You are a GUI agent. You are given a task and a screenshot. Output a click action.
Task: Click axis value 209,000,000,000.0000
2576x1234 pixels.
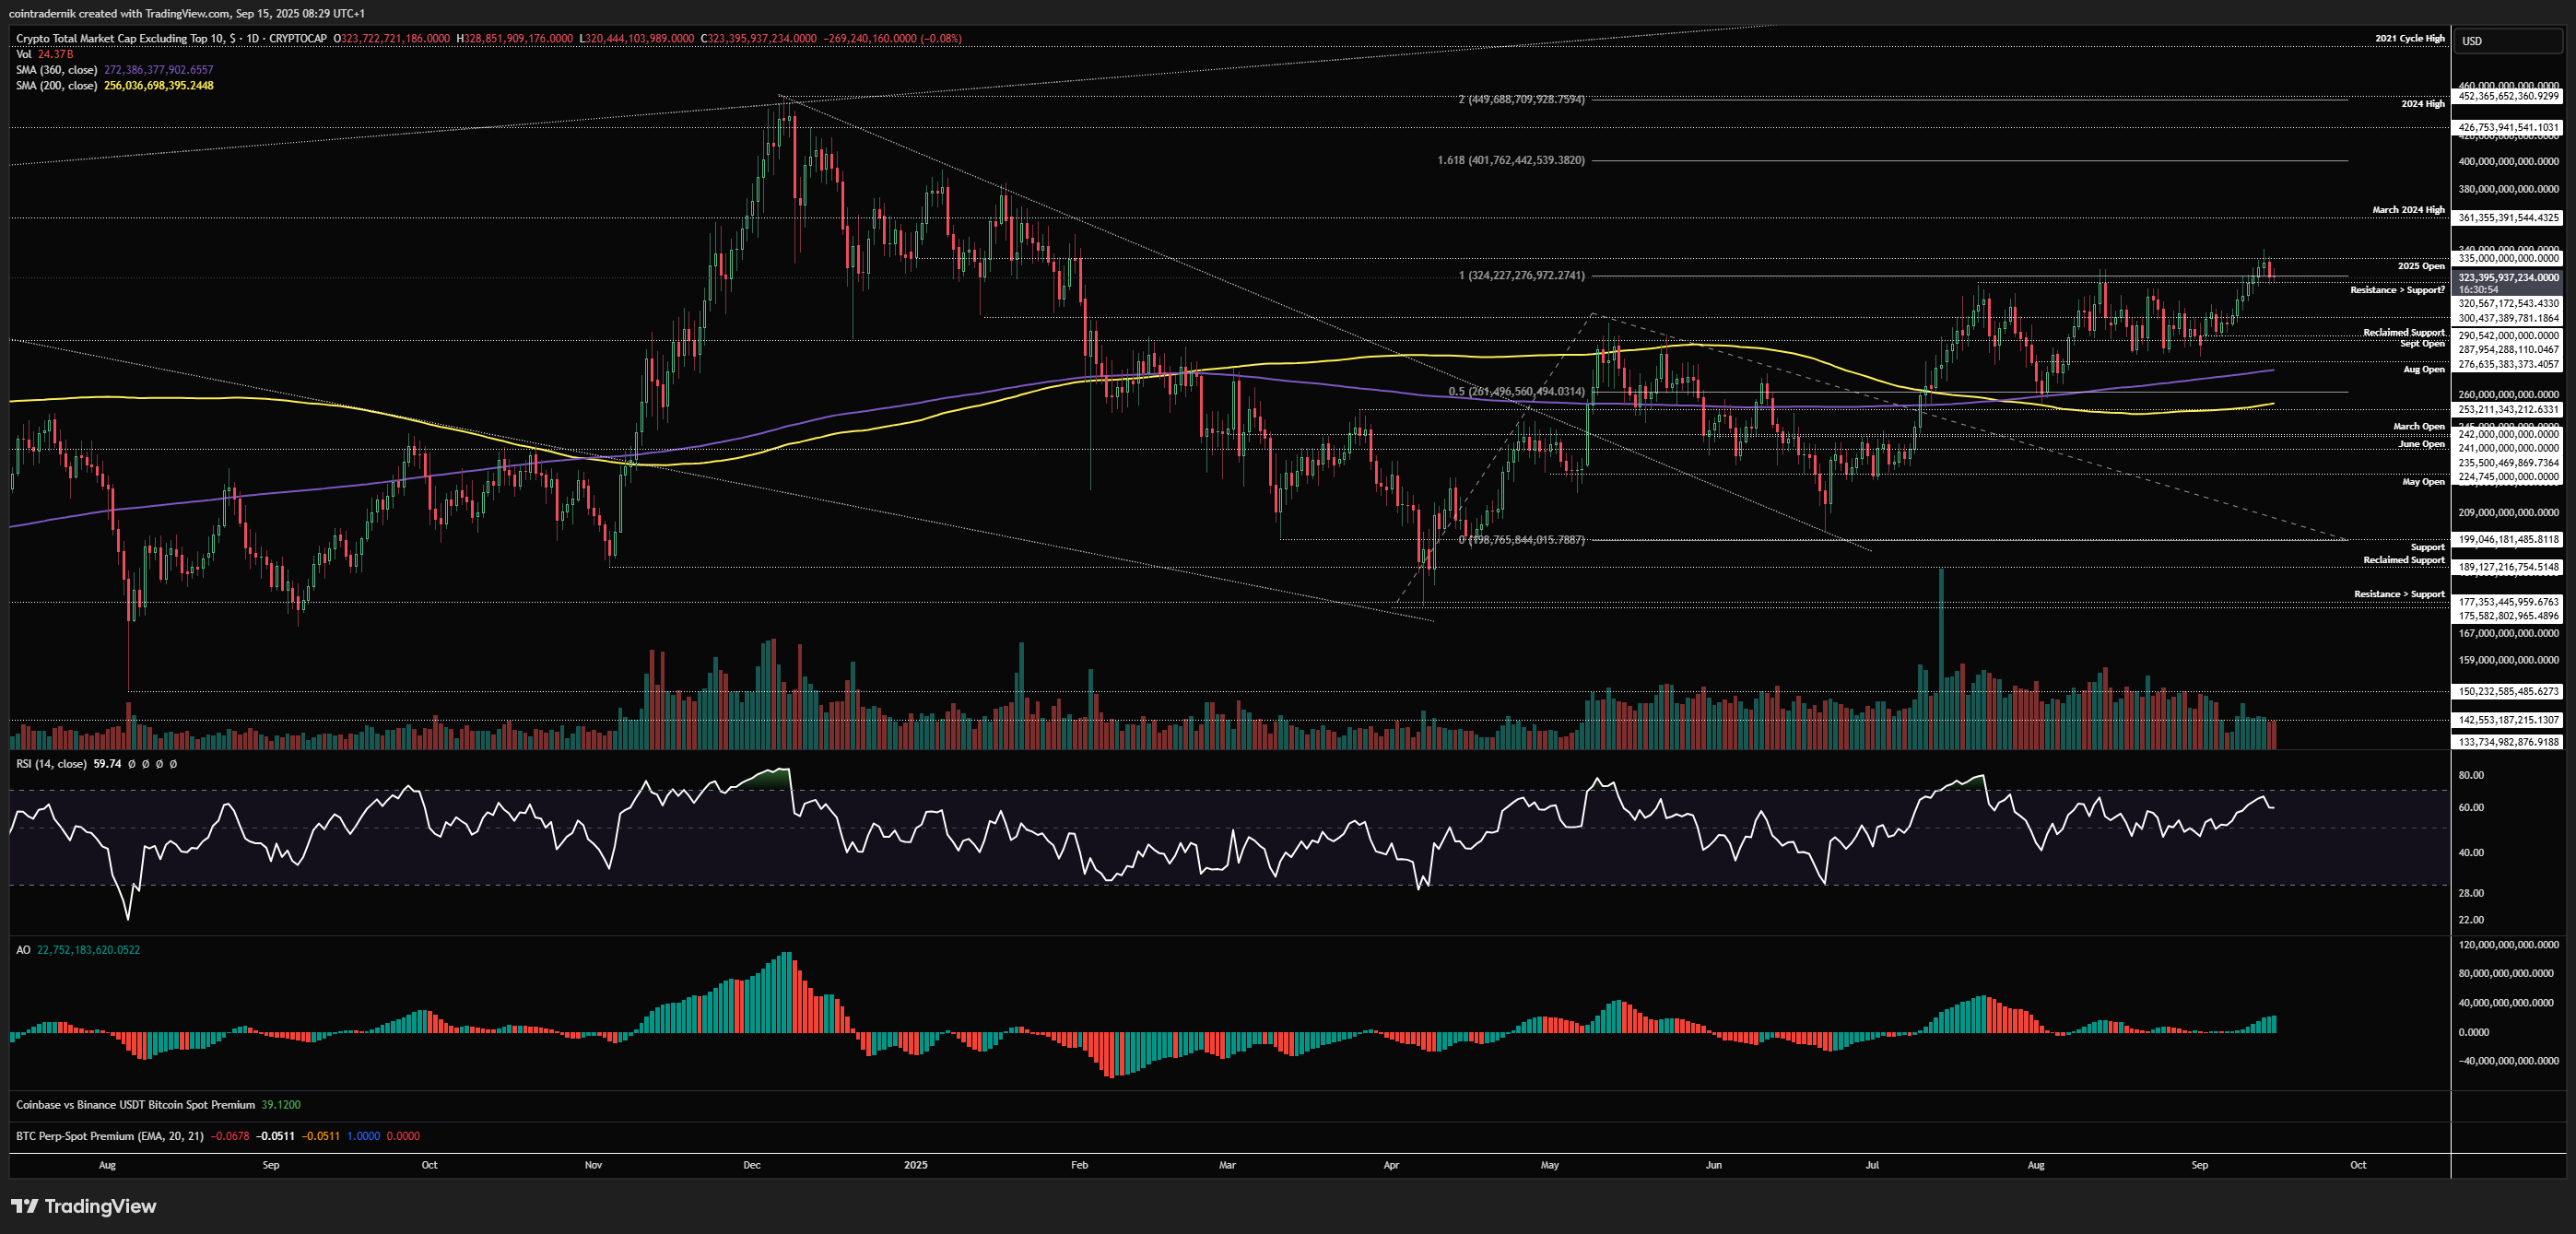click(2509, 513)
